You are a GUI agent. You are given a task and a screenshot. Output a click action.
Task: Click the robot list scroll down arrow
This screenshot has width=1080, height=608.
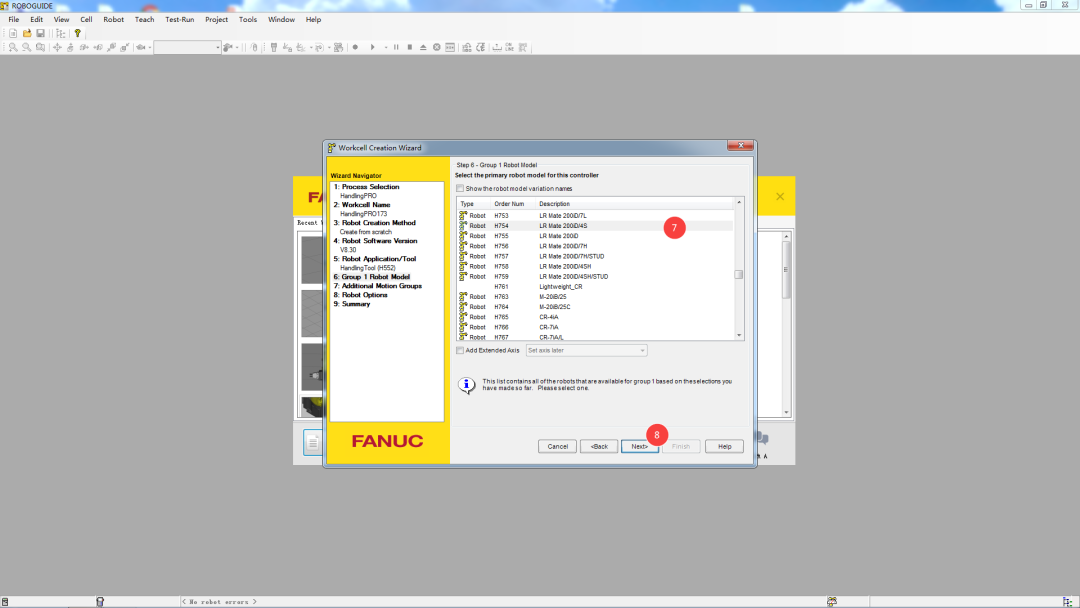(x=739, y=335)
